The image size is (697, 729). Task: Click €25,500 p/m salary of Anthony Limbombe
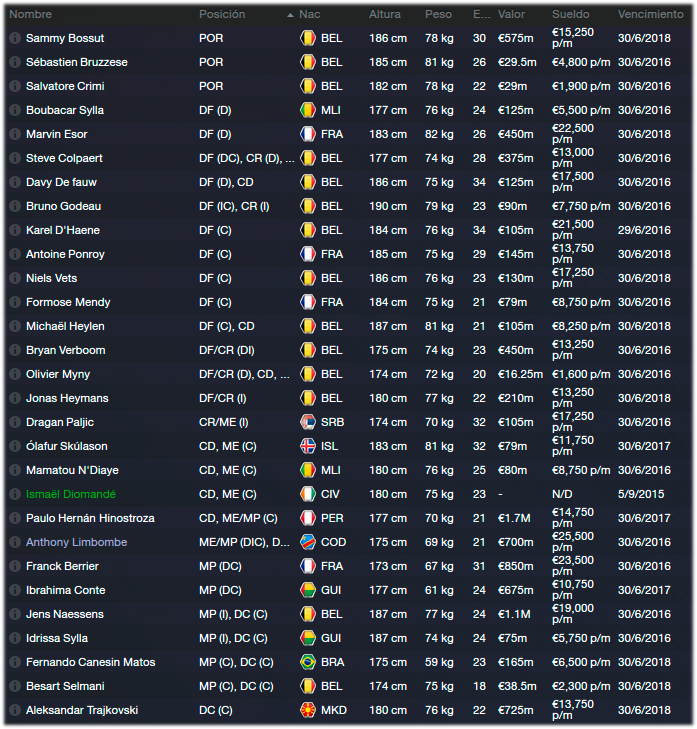[x=573, y=542]
